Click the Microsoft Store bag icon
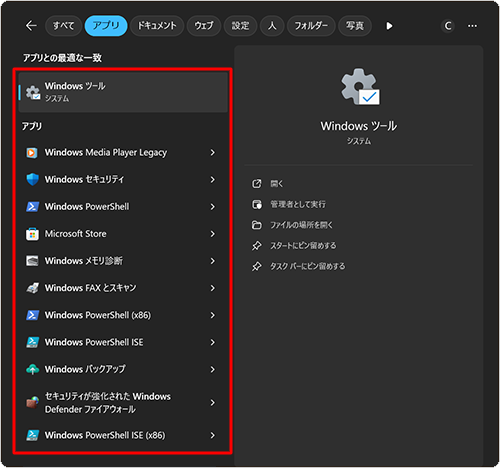Viewport: 500px width, 468px height. click(32, 234)
